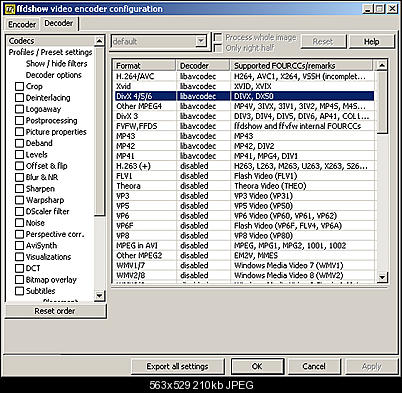Toggle the Logoaway checkbox

20,109
